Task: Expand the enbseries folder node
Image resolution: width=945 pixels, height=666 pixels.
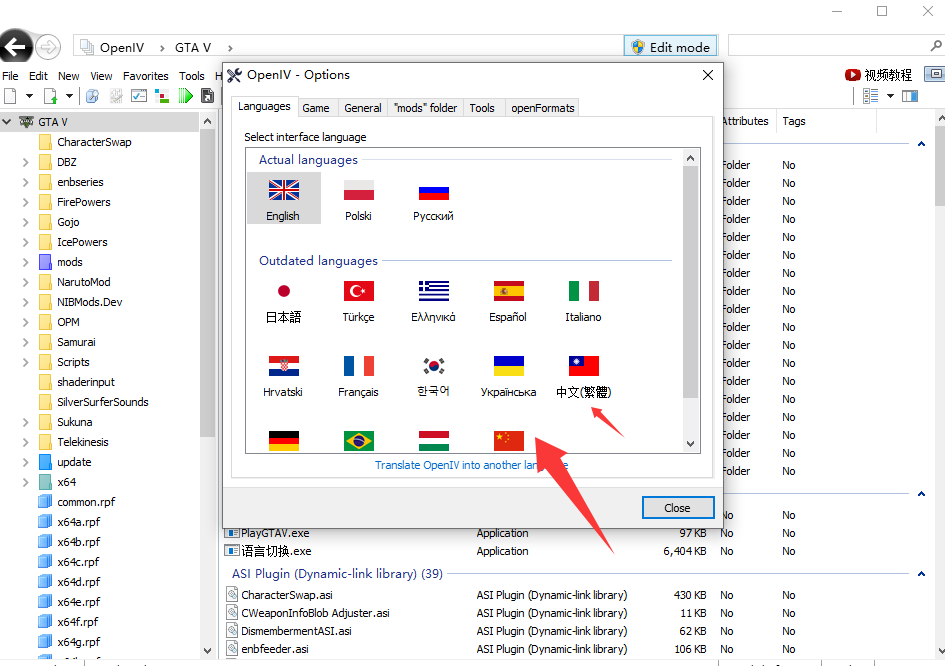Action: click(25, 182)
